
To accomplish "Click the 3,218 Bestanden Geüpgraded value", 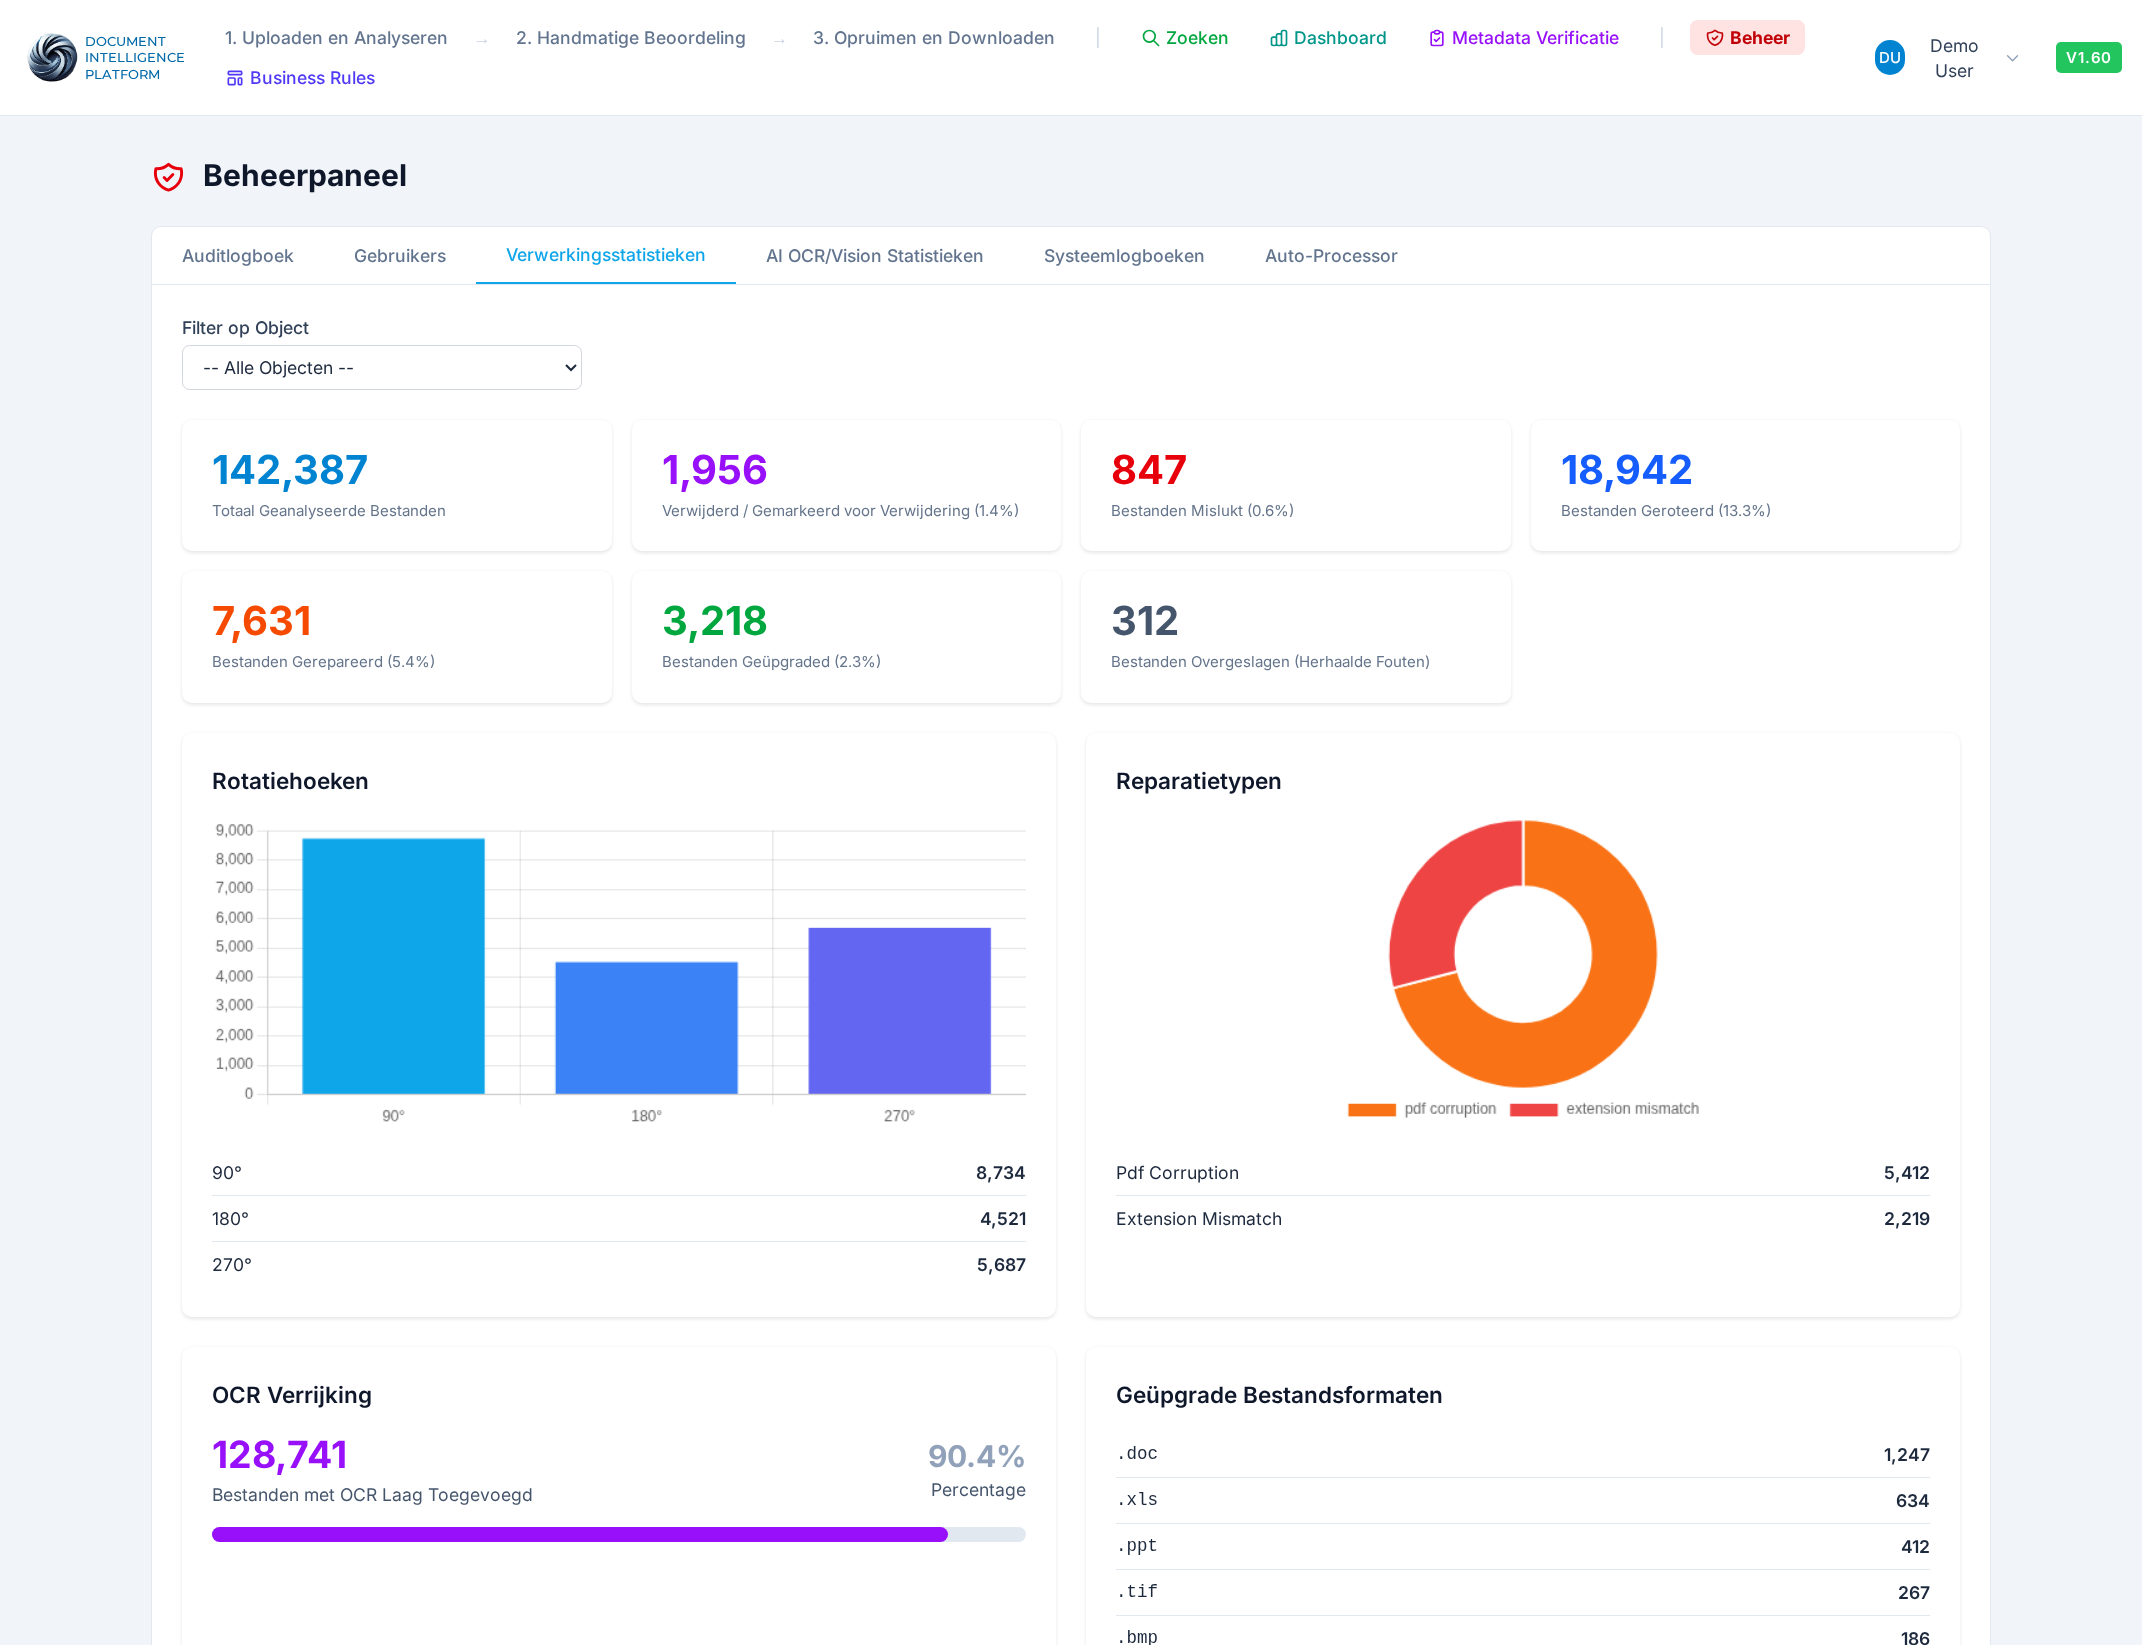I will [714, 621].
